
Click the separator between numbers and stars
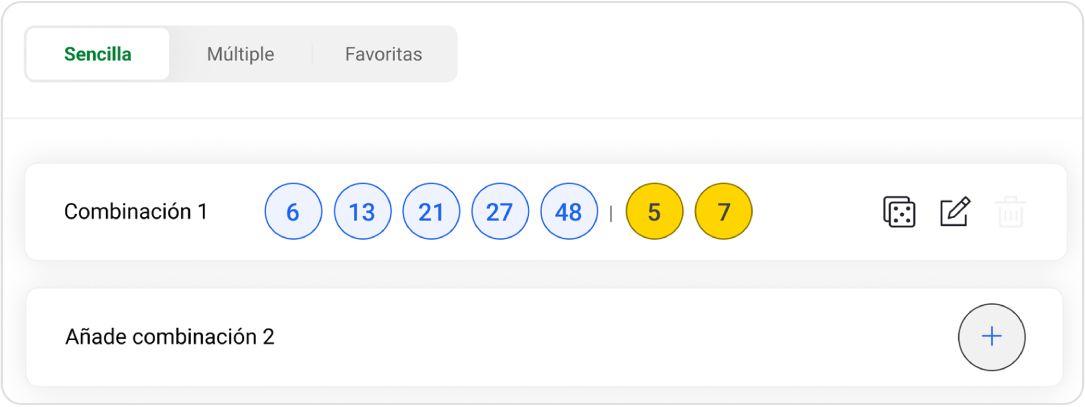pyautogui.click(x=611, y=213)
